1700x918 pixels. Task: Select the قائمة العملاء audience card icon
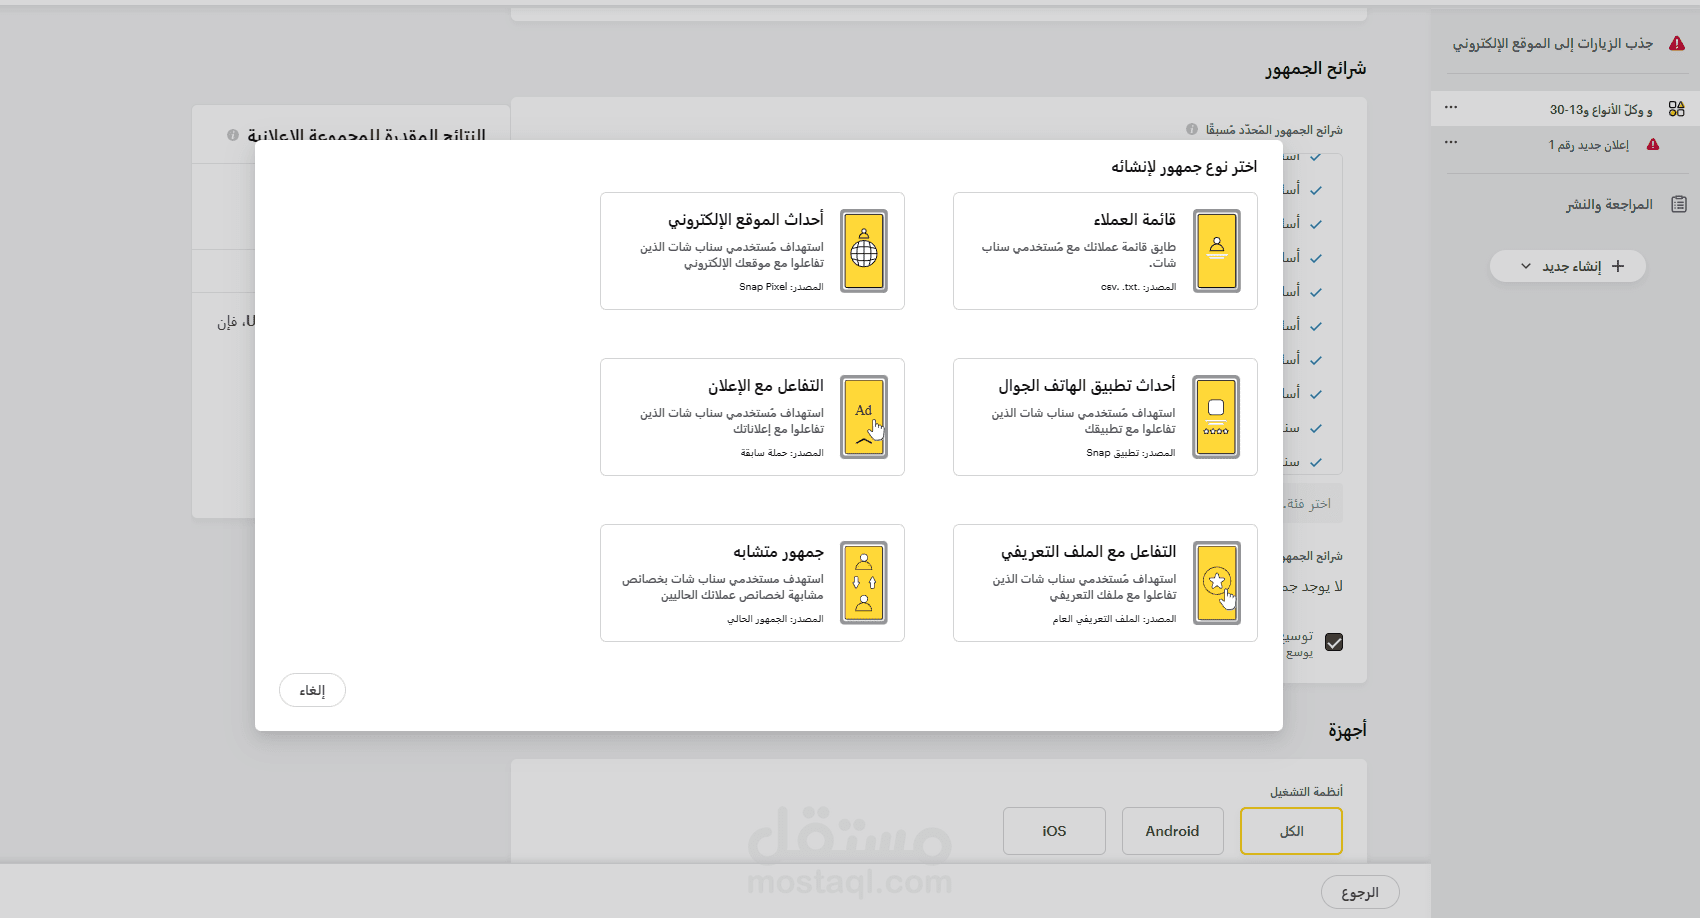click(1217, 251)
